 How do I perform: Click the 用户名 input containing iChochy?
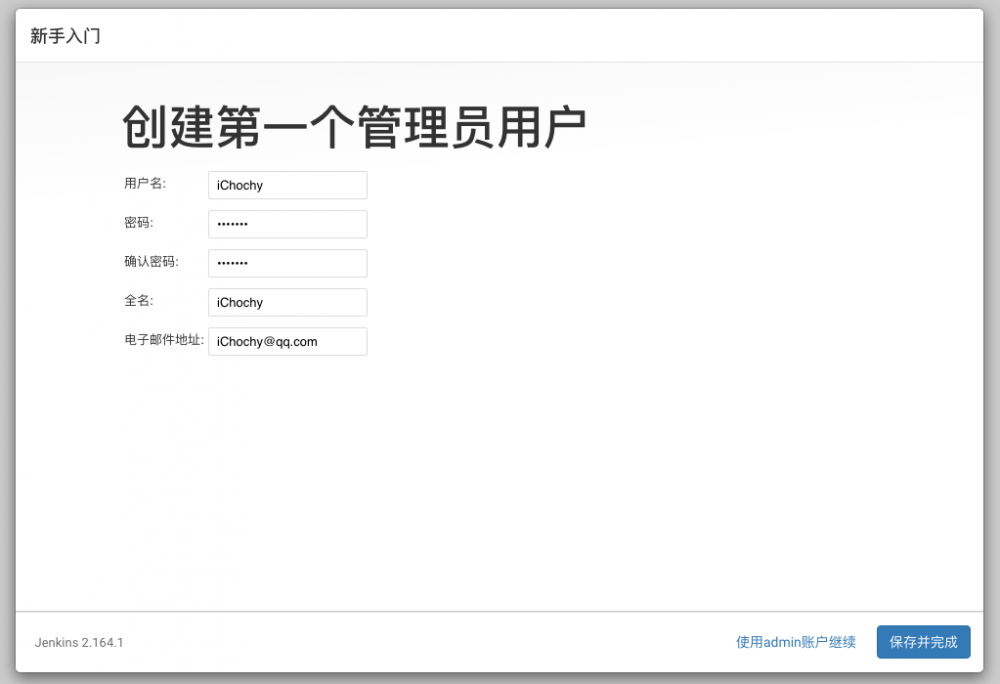coord(287,184)
